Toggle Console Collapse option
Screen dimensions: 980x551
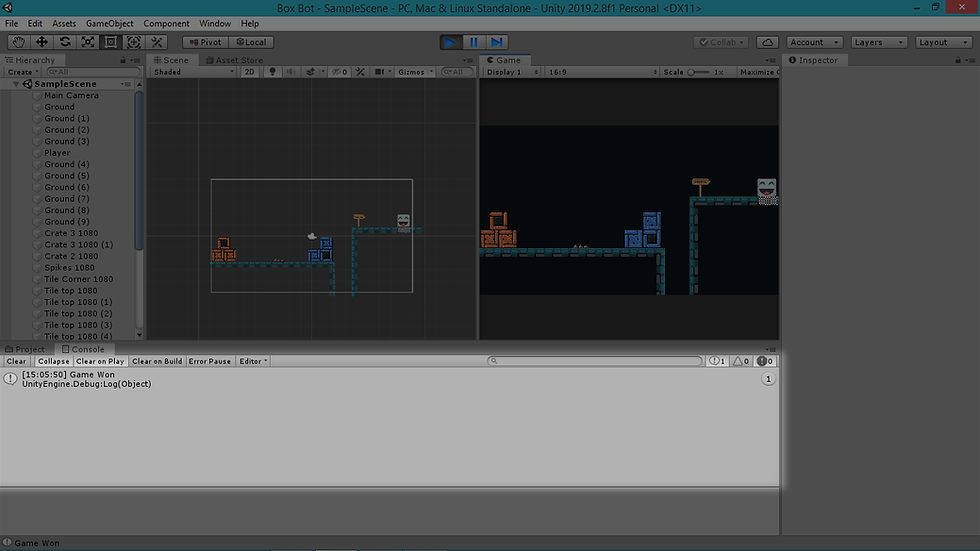pos(53,361)
